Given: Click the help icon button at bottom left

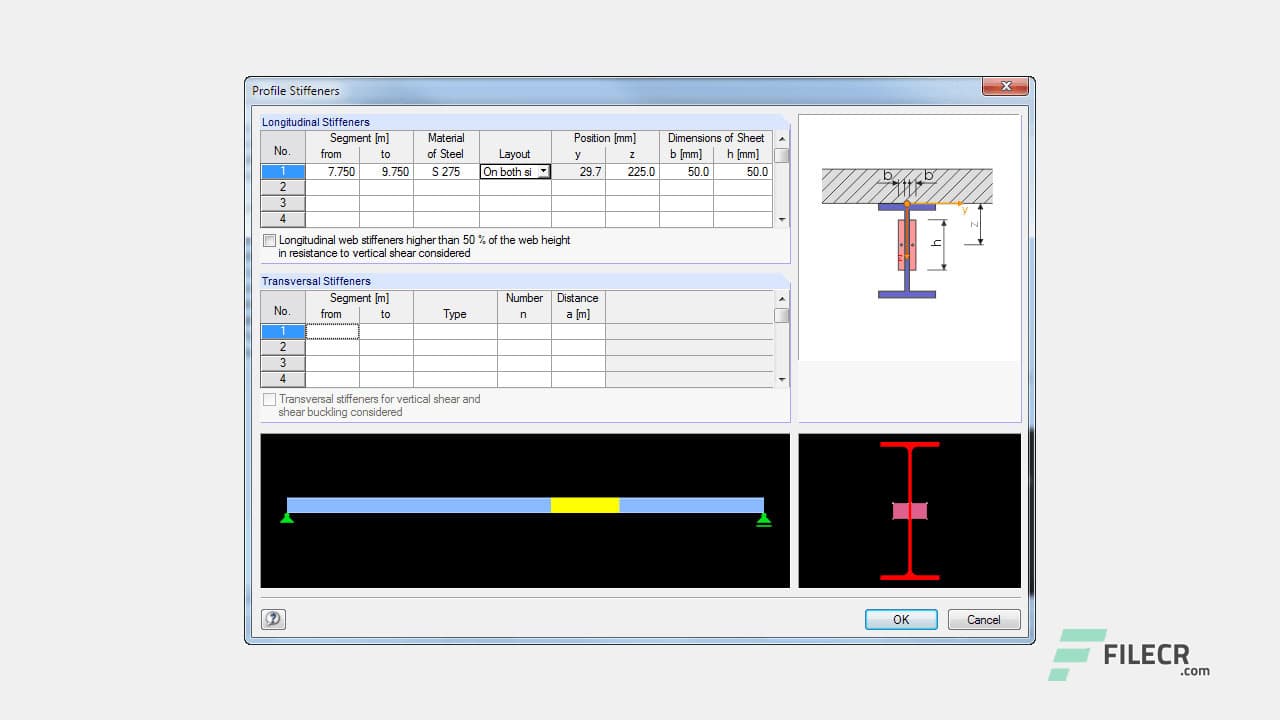Looking at the screenshot, I should point(273,619).
